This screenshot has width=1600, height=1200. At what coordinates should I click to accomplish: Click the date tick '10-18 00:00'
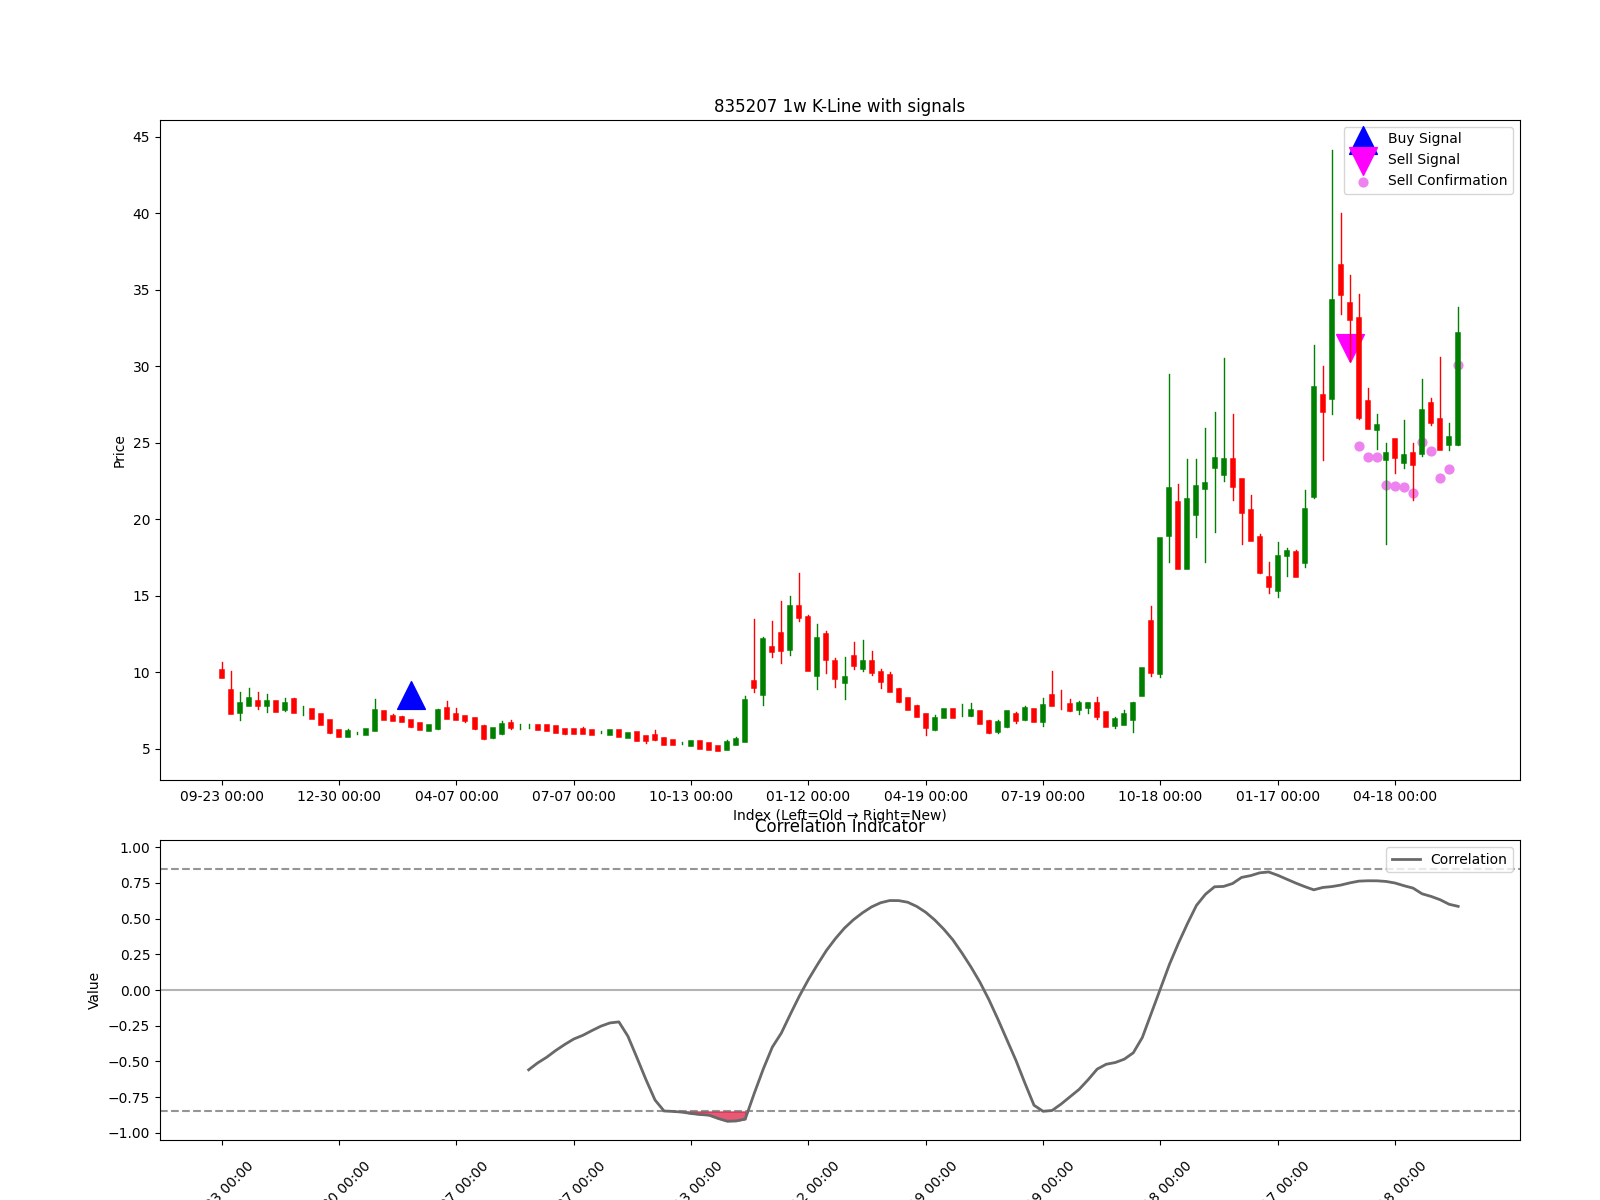coord(1160,796)
